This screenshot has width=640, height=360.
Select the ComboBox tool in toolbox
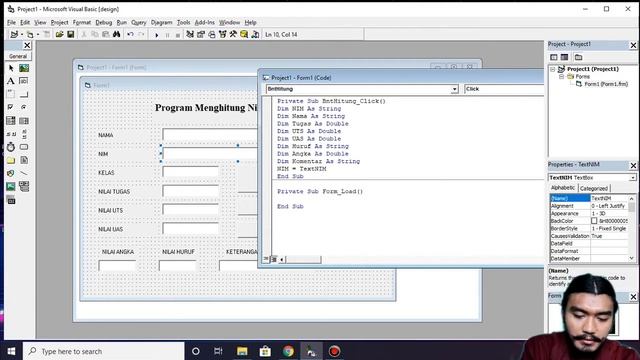coord(11,120)
